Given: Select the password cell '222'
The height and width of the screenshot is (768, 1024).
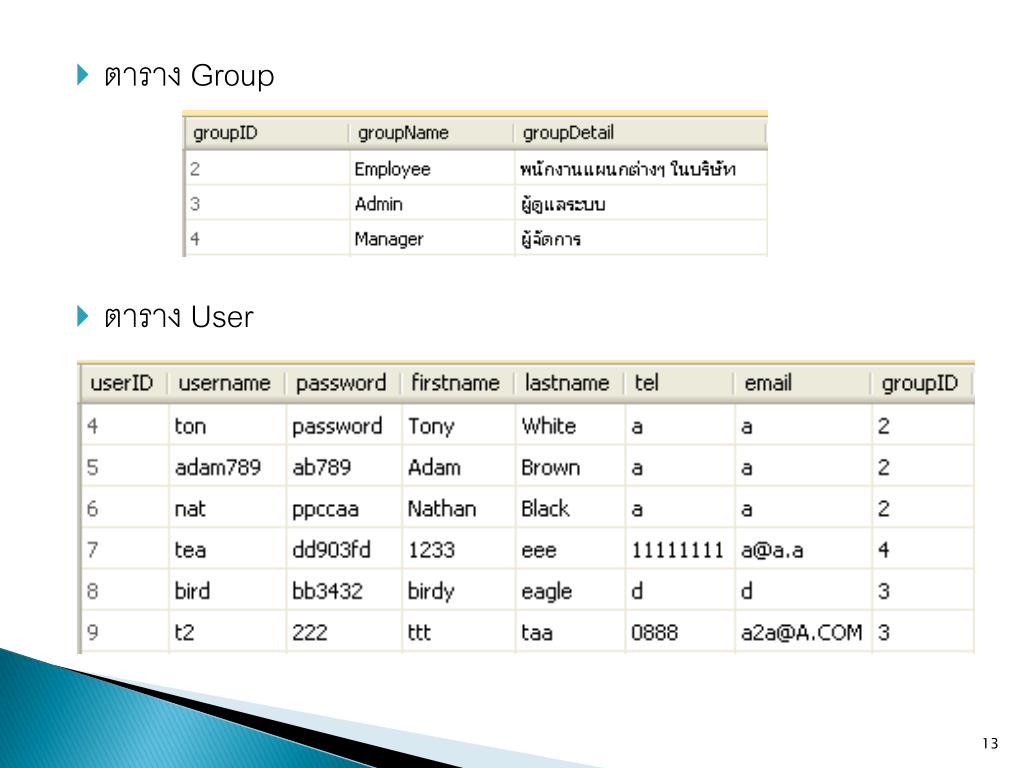Looking at the screenshot, I should point(344,632).
